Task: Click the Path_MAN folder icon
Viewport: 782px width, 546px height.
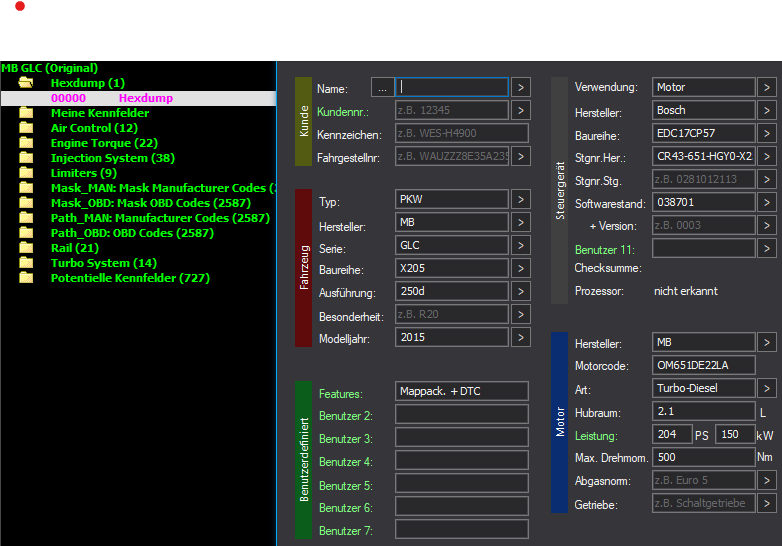Action: (x=26, y=217)
